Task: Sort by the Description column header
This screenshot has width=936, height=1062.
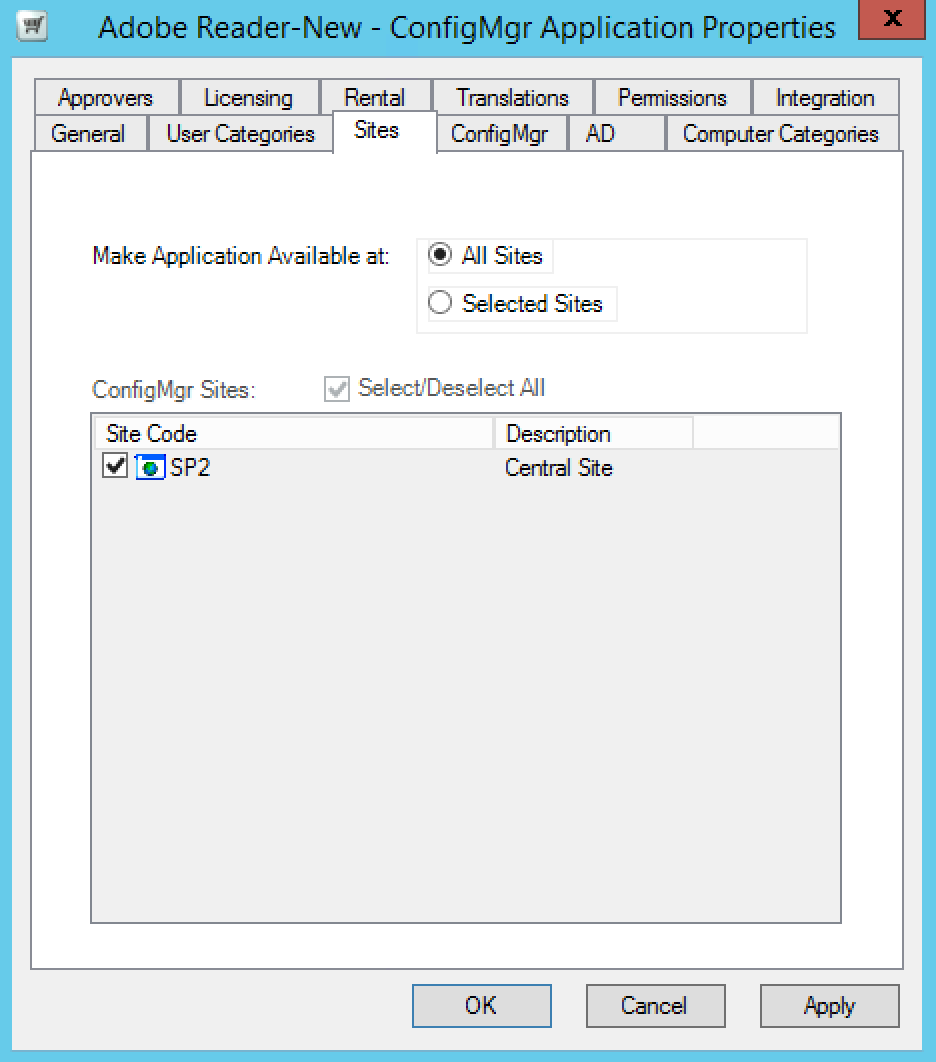Action: (x=592, y=434)
